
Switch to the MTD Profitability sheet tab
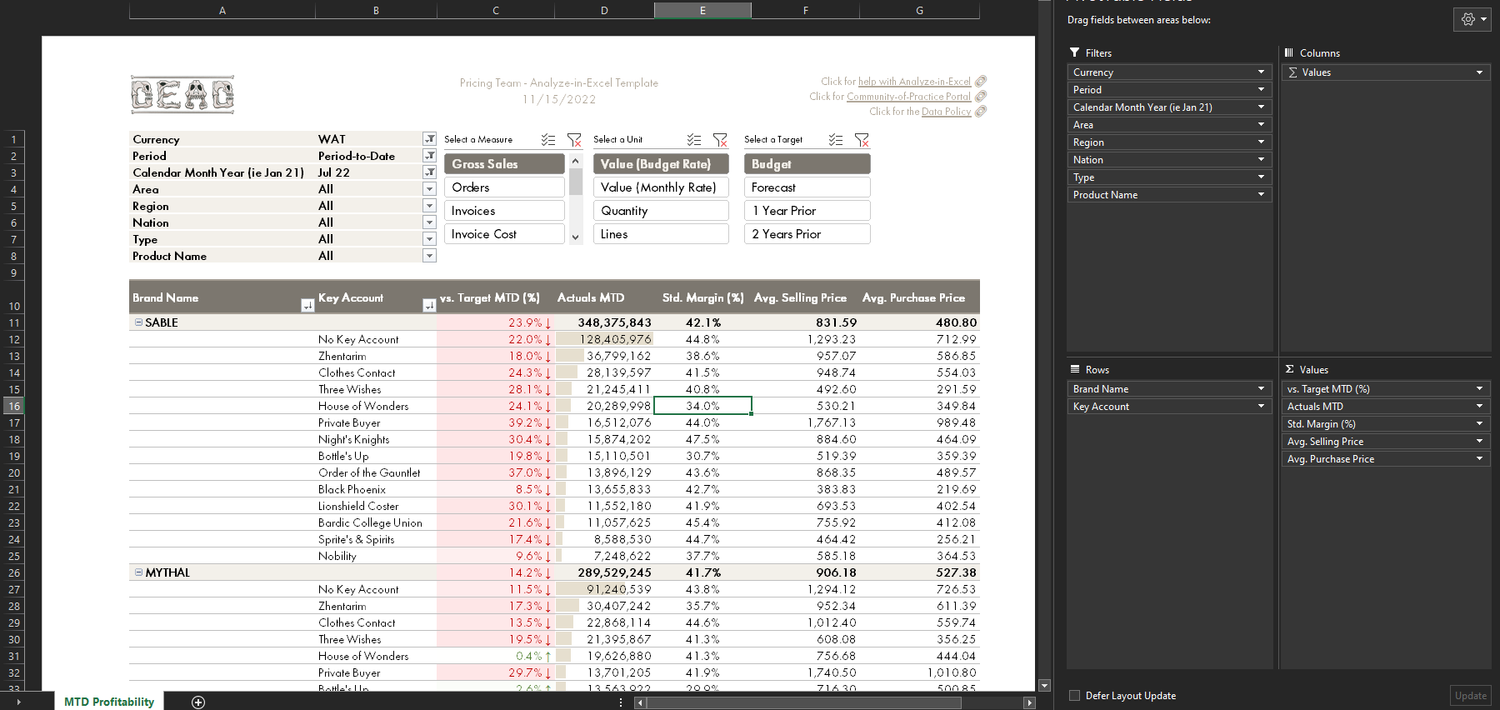click(108, 701)
